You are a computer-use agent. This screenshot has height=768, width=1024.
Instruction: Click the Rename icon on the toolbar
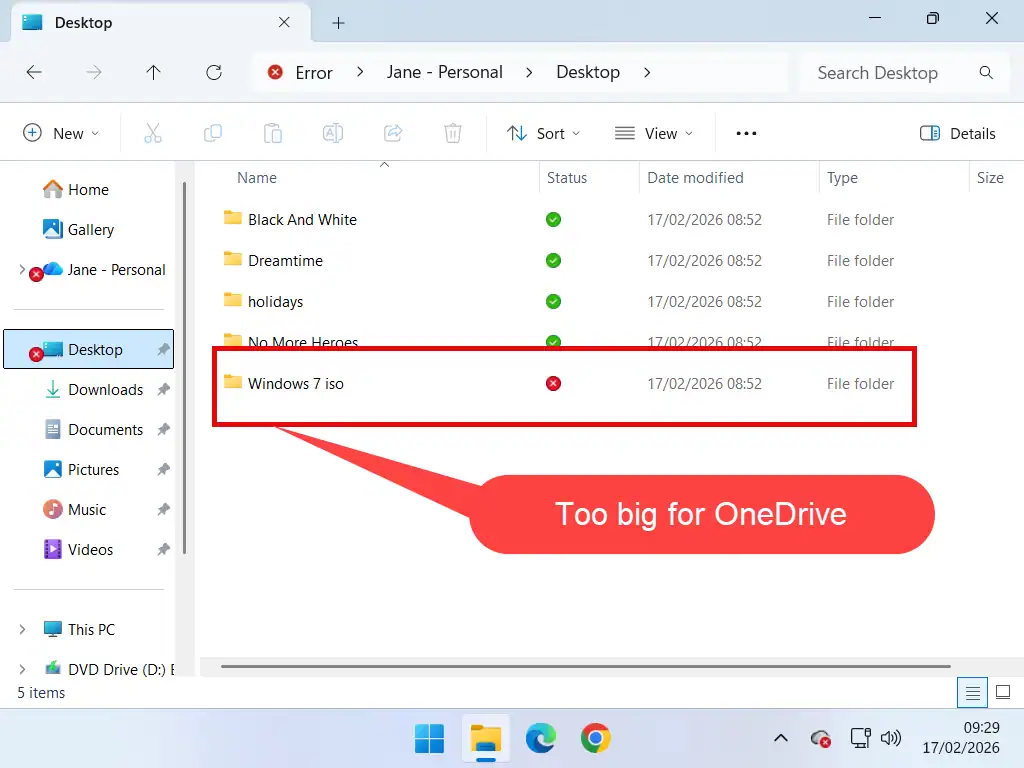(x=332, y=132)
